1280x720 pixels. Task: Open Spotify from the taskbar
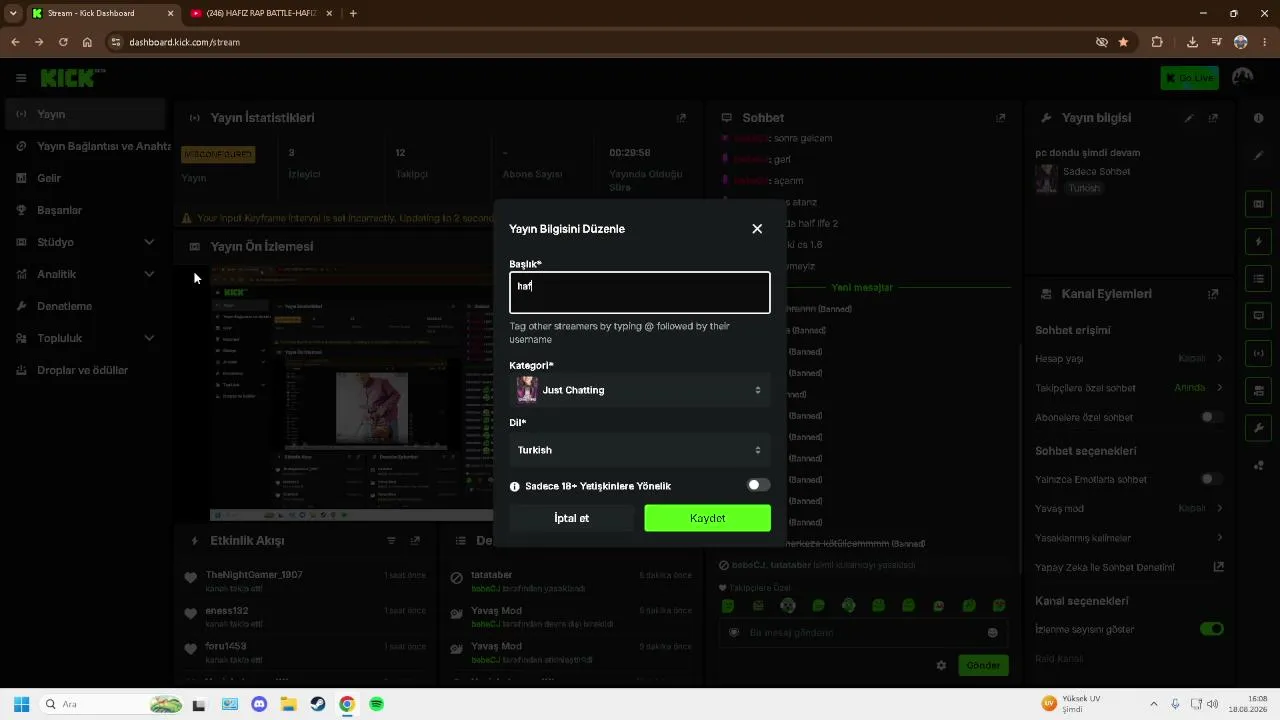coord(376,704)
